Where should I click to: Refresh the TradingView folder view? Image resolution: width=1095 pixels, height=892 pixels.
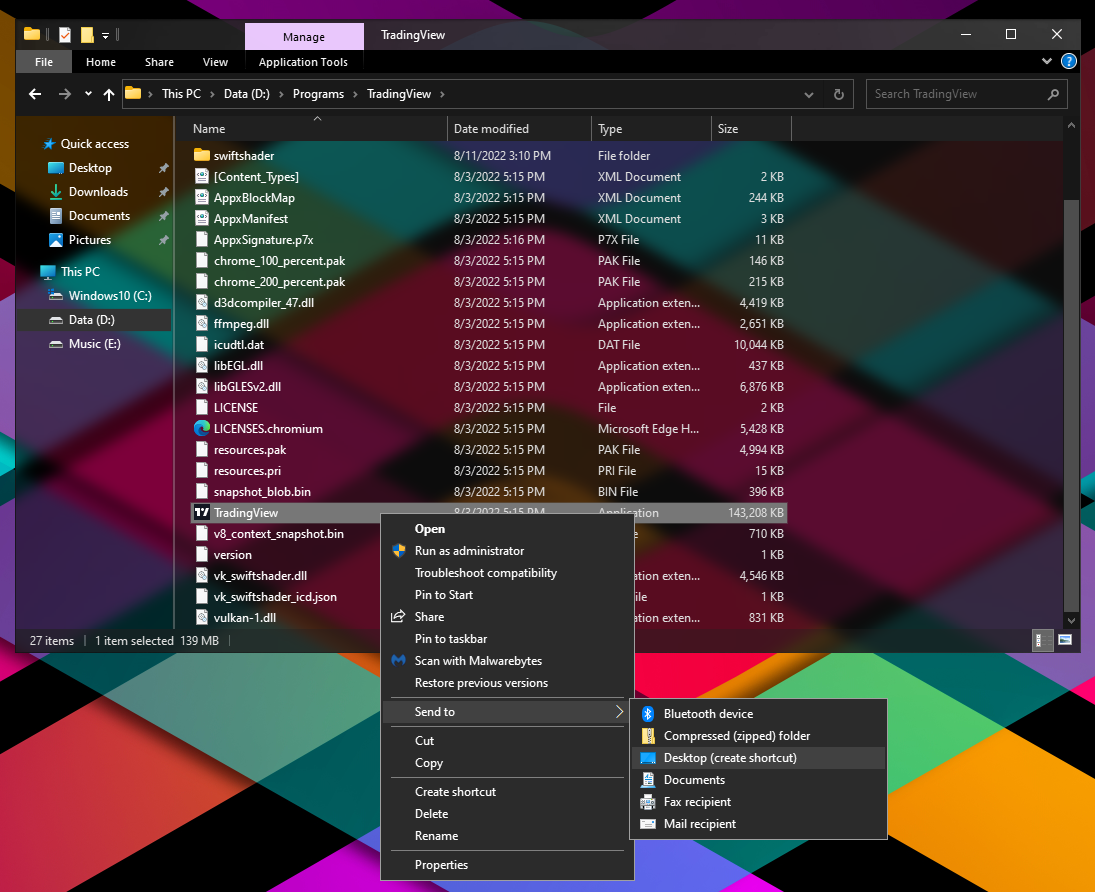[839, 94]
